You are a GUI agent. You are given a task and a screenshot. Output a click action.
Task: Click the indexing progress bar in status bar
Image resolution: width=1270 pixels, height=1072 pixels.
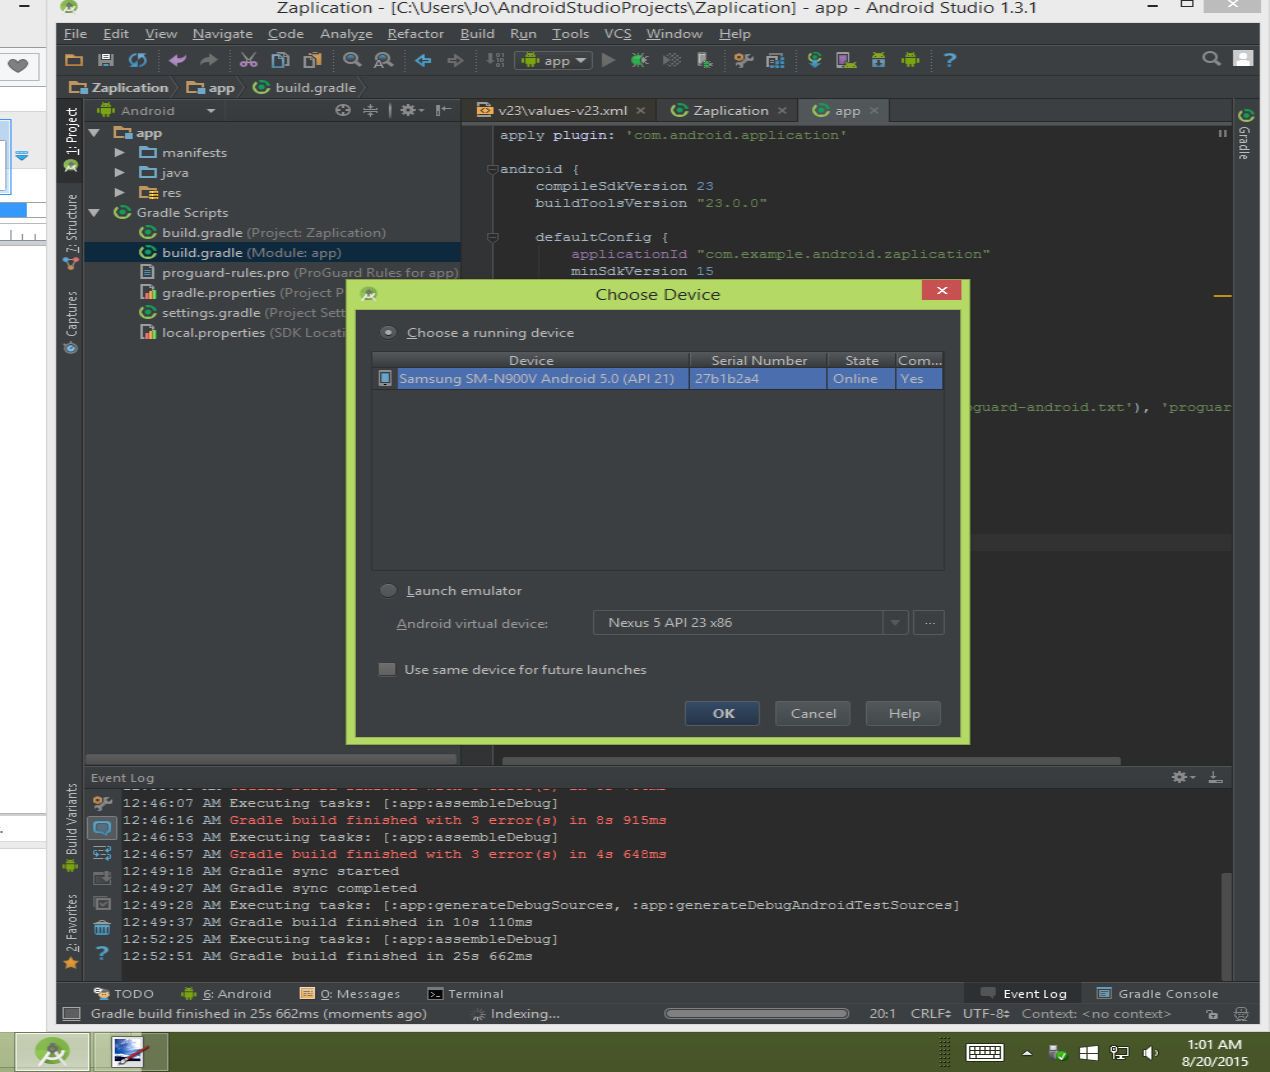[756, 1013]
